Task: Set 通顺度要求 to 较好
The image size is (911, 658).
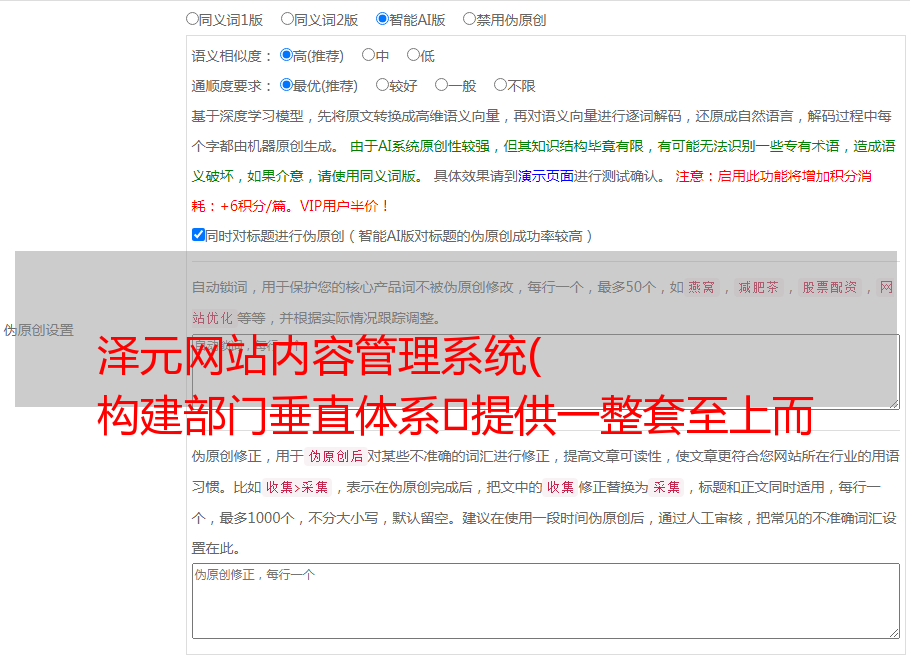Action: point(382,85)
